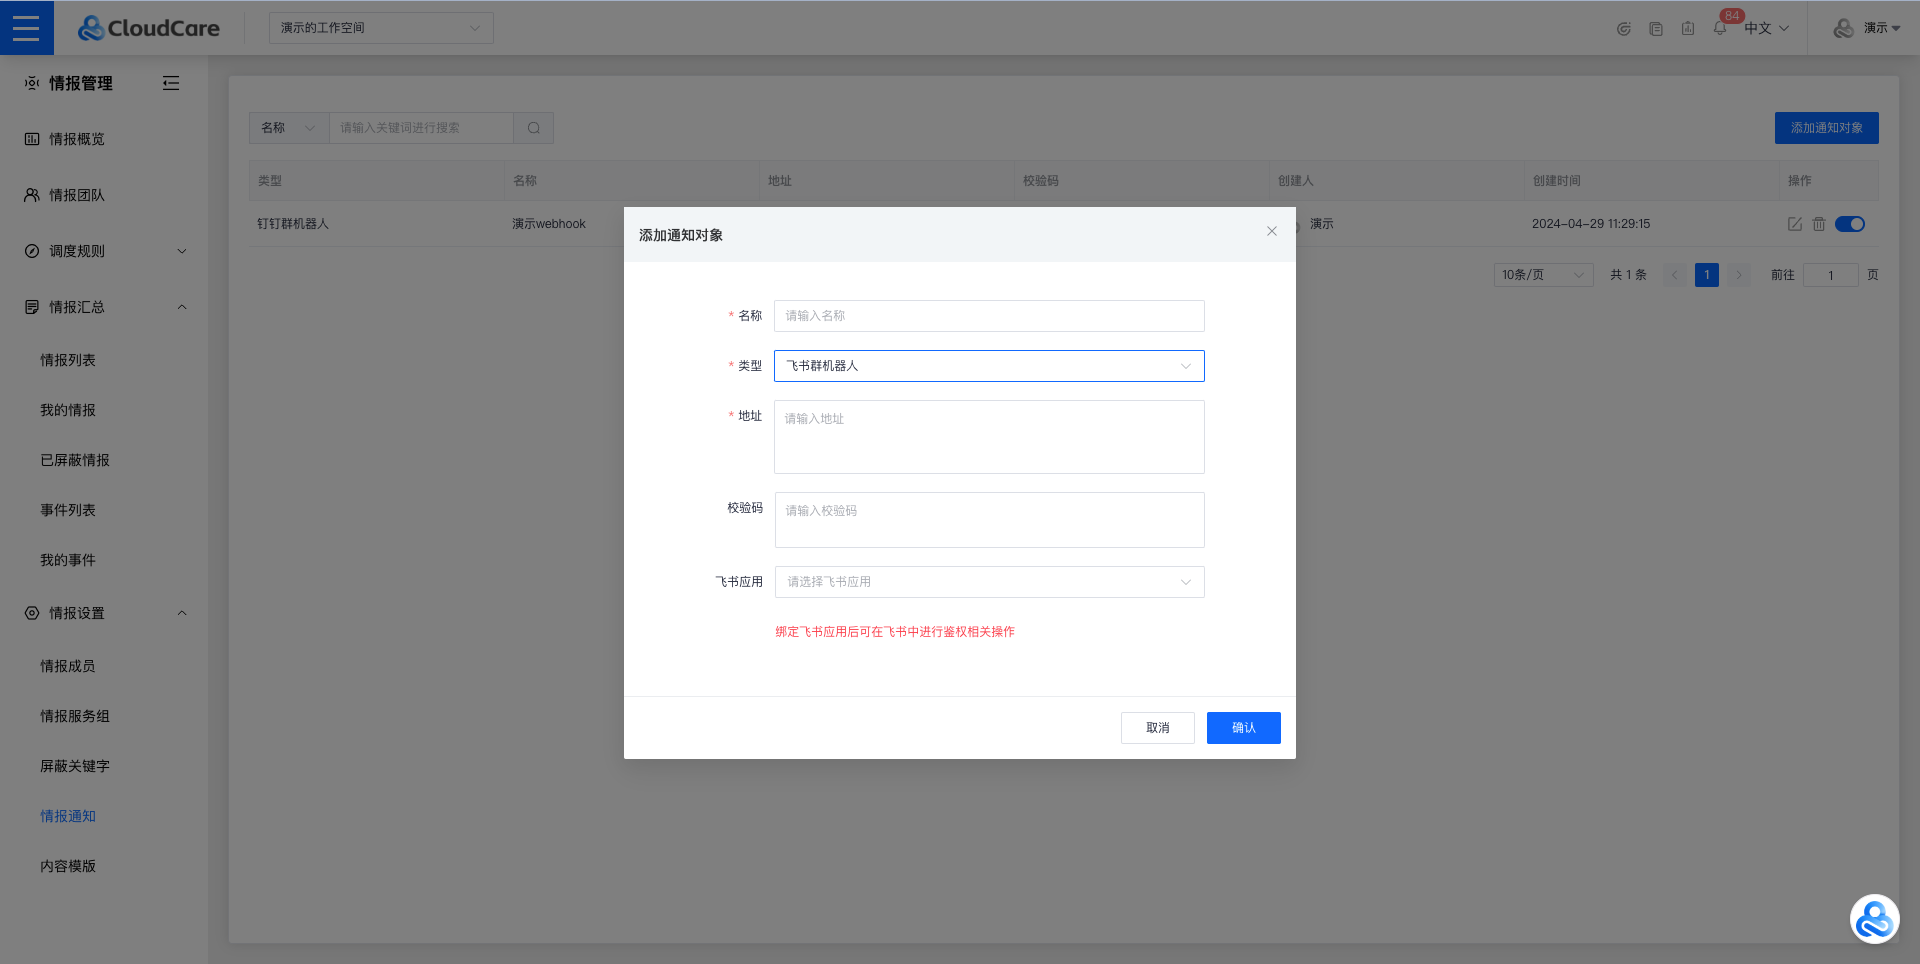Click the refresh icon in top bar

pyautogui.click(x=1623, y=29)
